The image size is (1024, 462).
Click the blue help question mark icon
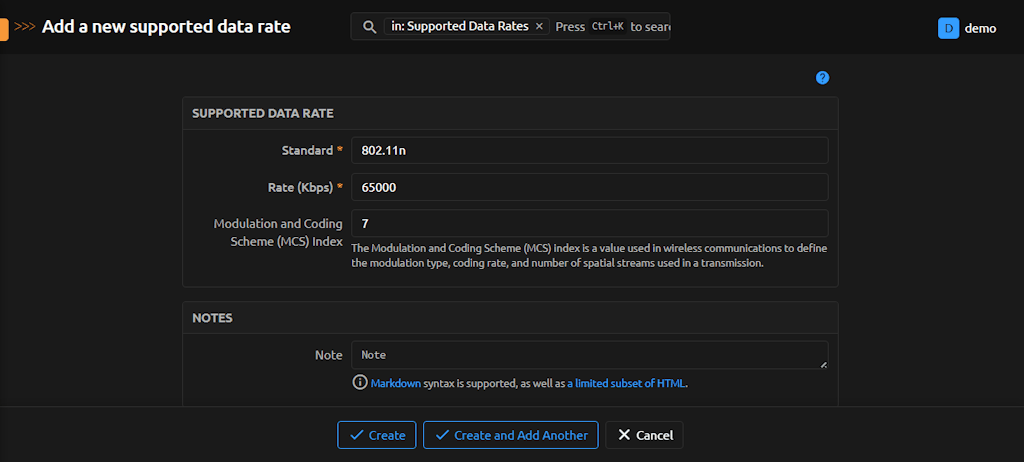(822, 78)
